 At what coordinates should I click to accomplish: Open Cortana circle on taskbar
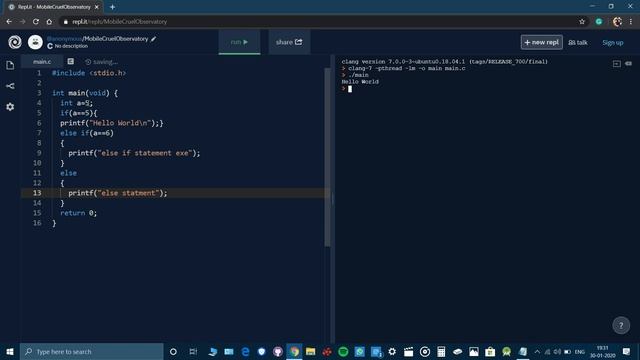tap(173, 351)
